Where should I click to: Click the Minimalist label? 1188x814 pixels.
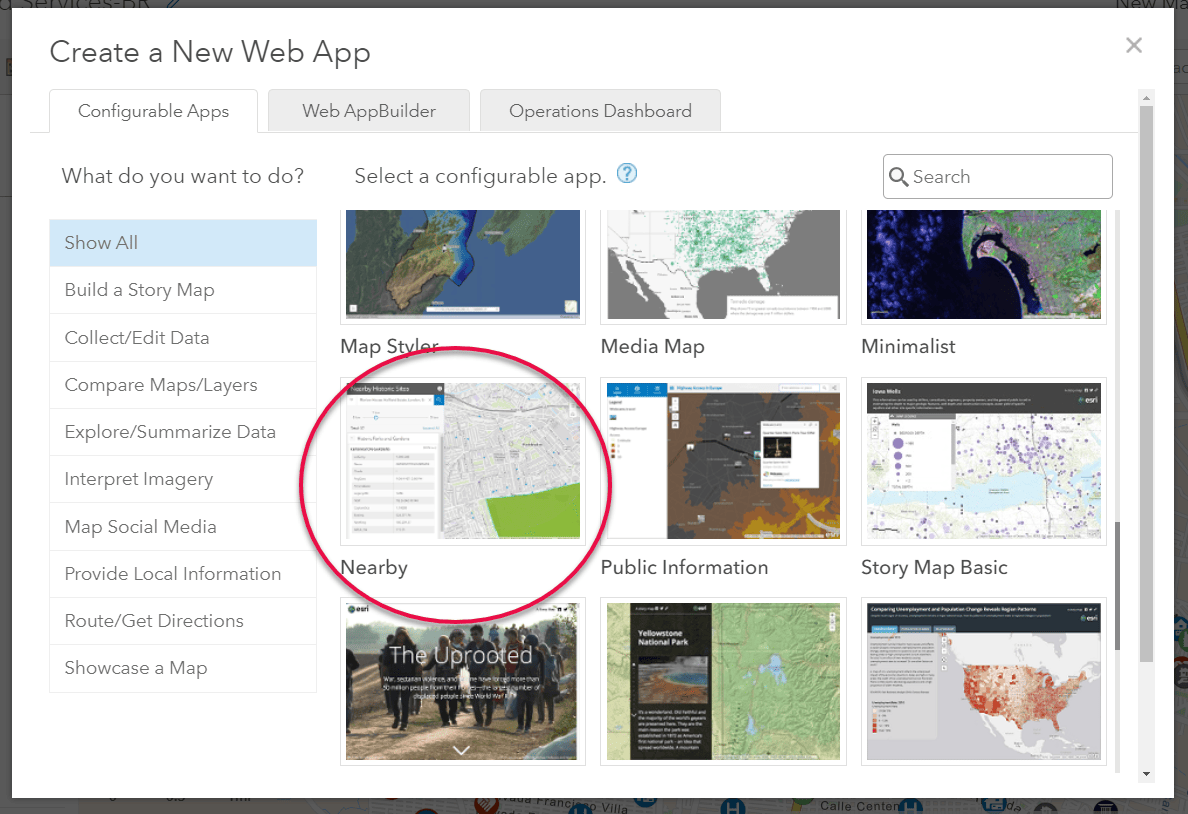pos(908,346)
